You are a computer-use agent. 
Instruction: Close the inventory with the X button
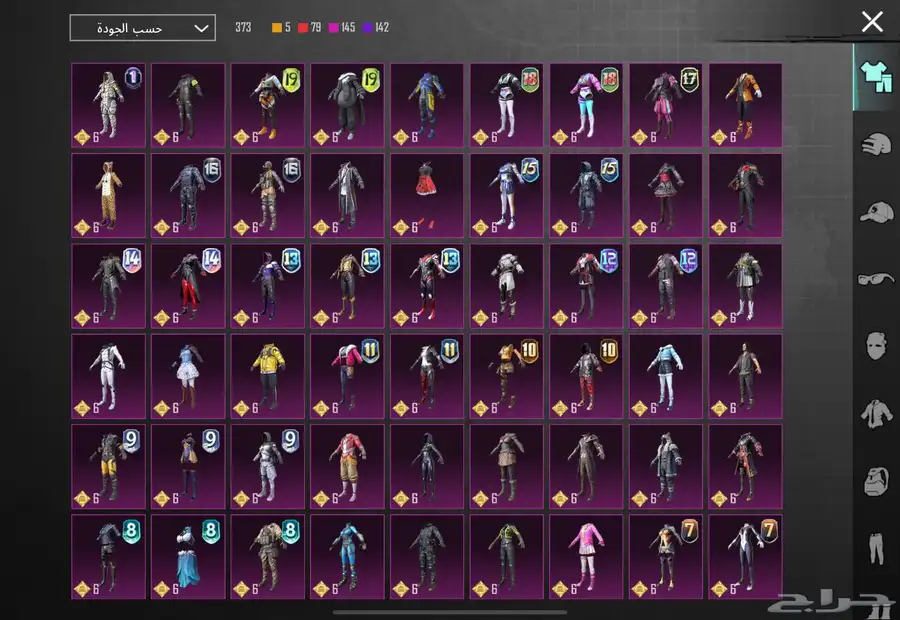click(872, 22)
